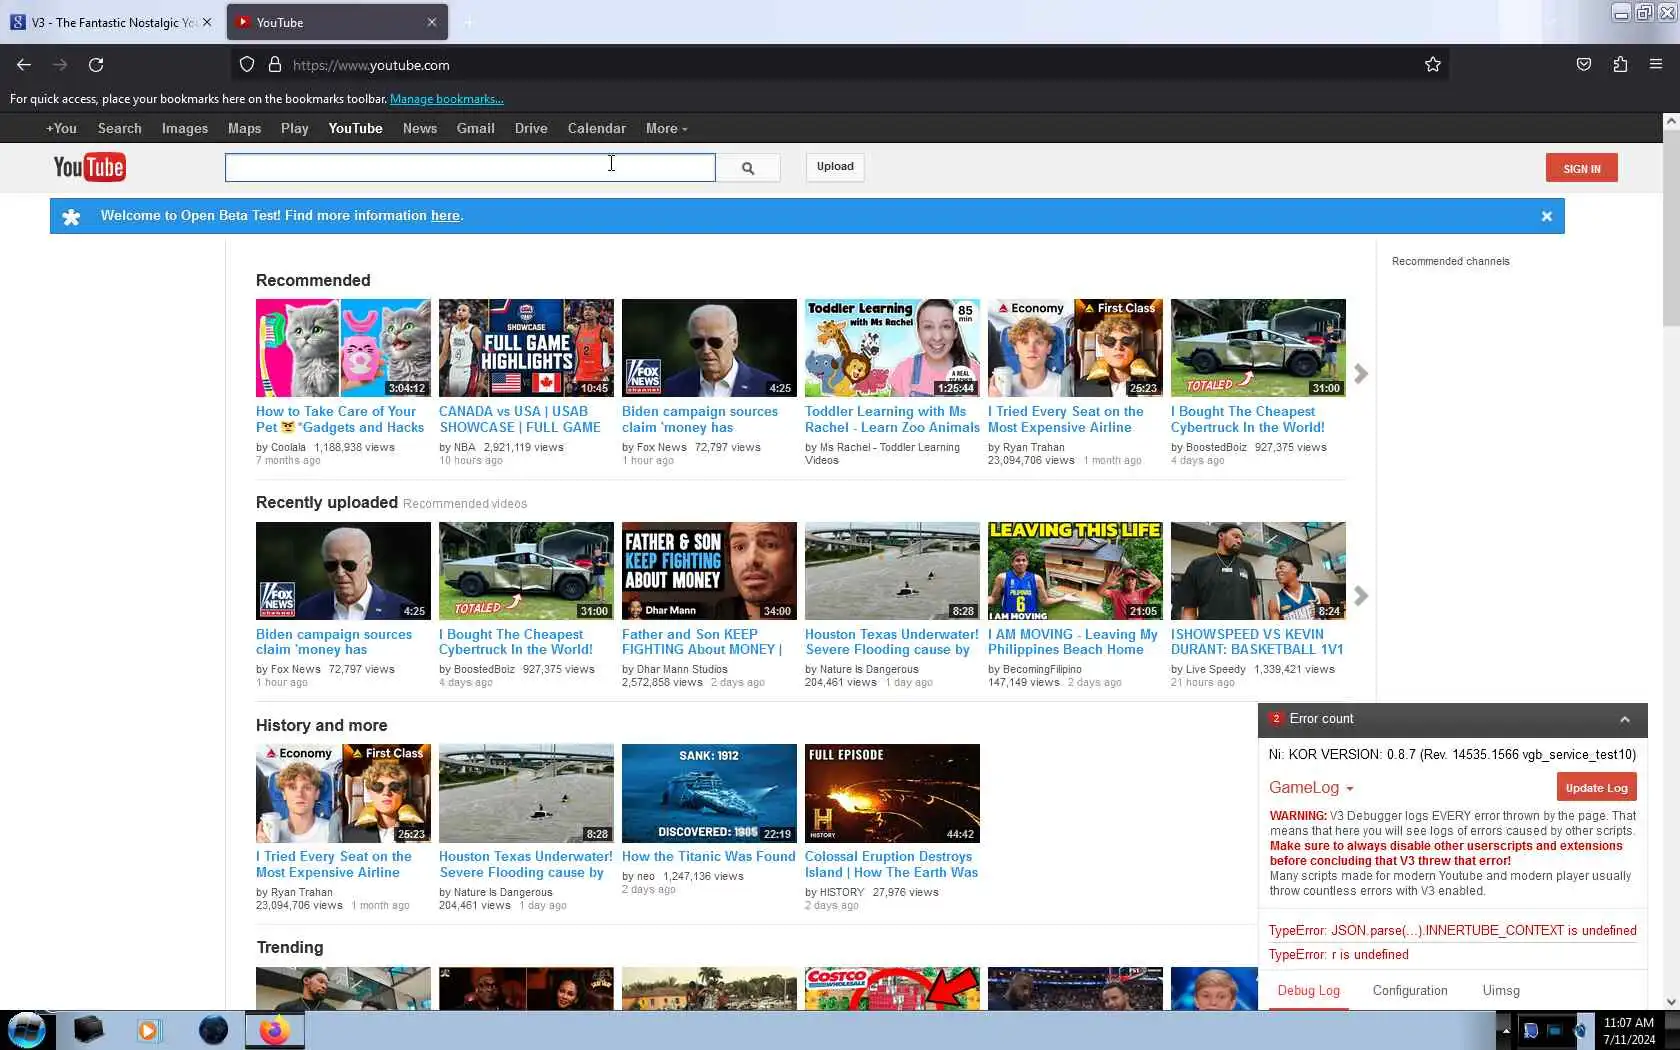1680x1050 pixels.
Task: Click the TypeError: r is undefined entry
Action: (1338, 955)
